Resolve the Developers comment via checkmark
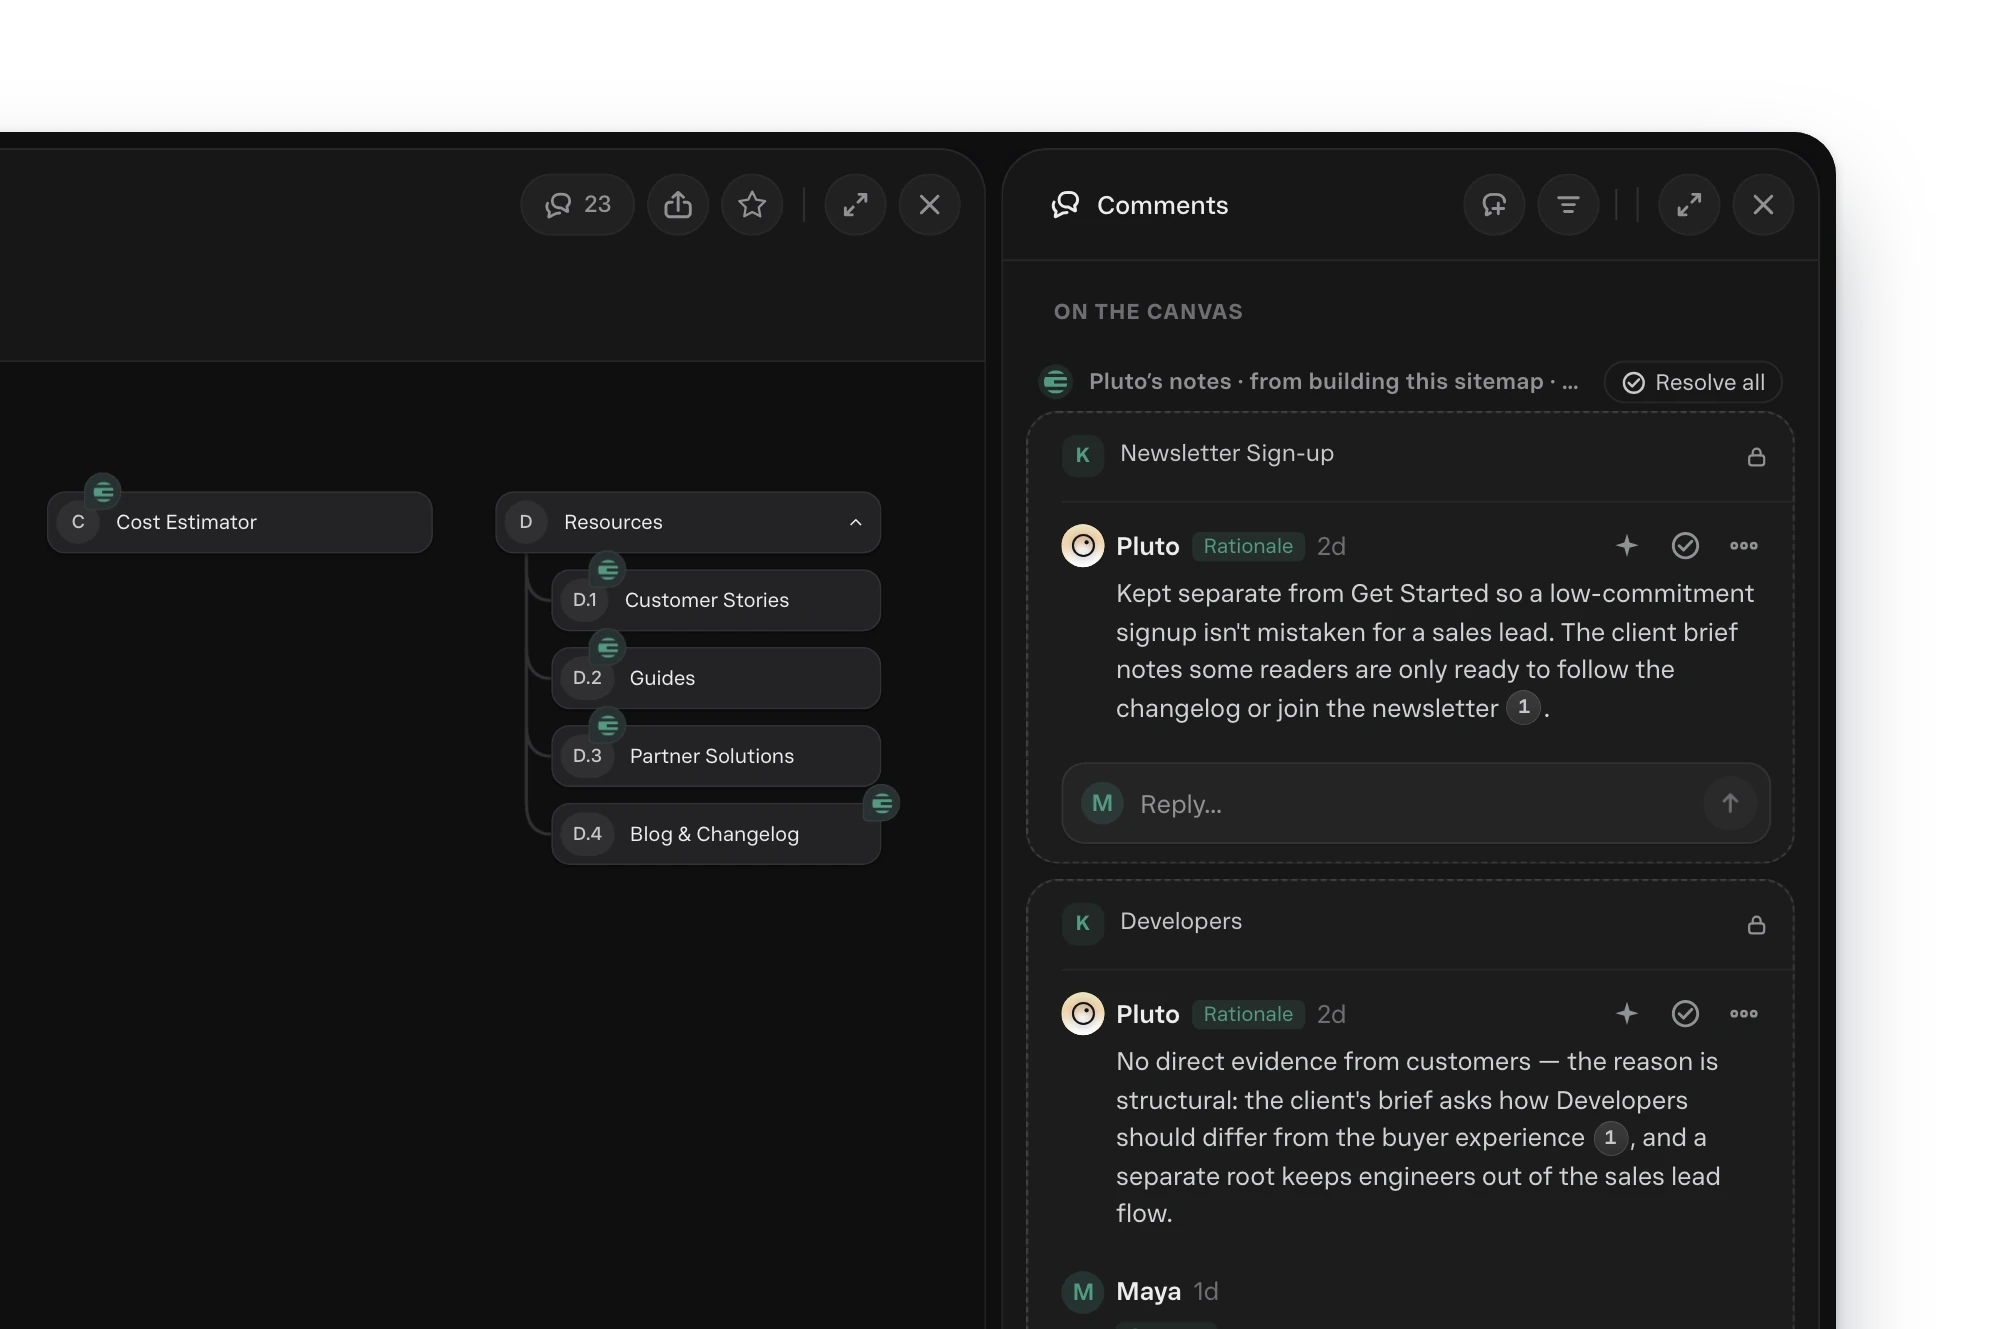1992x1329 pixels. (1685, 1013)
